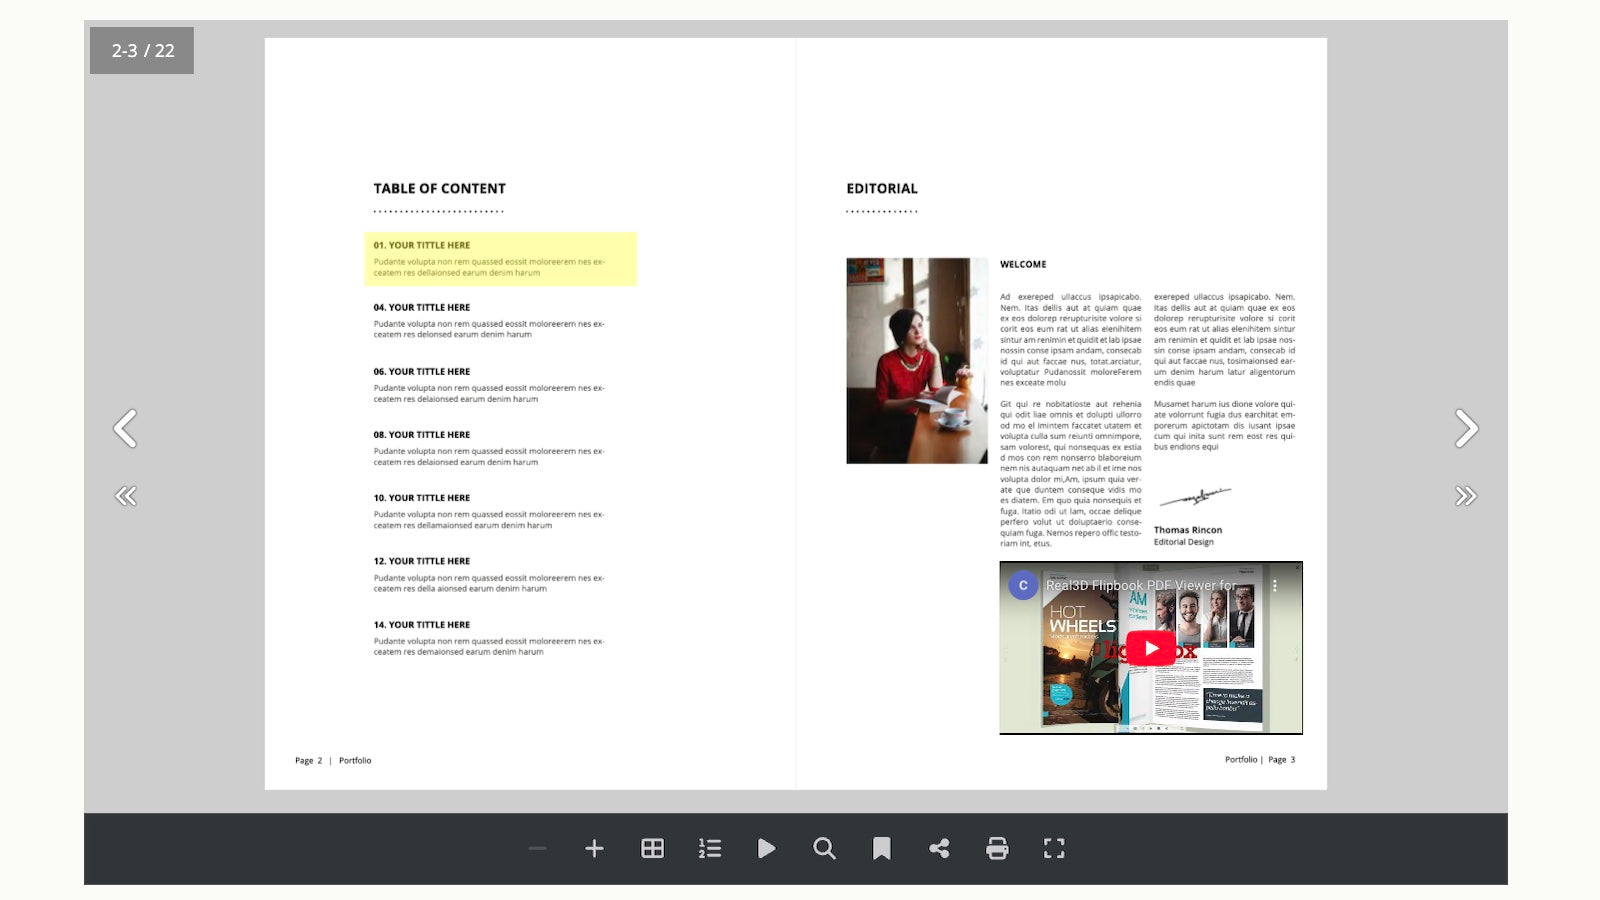Image resolution: width=1600 pixels, height=900 pixels.
Task: Toggle the bookmark for the current page
Action: (881, 847)
